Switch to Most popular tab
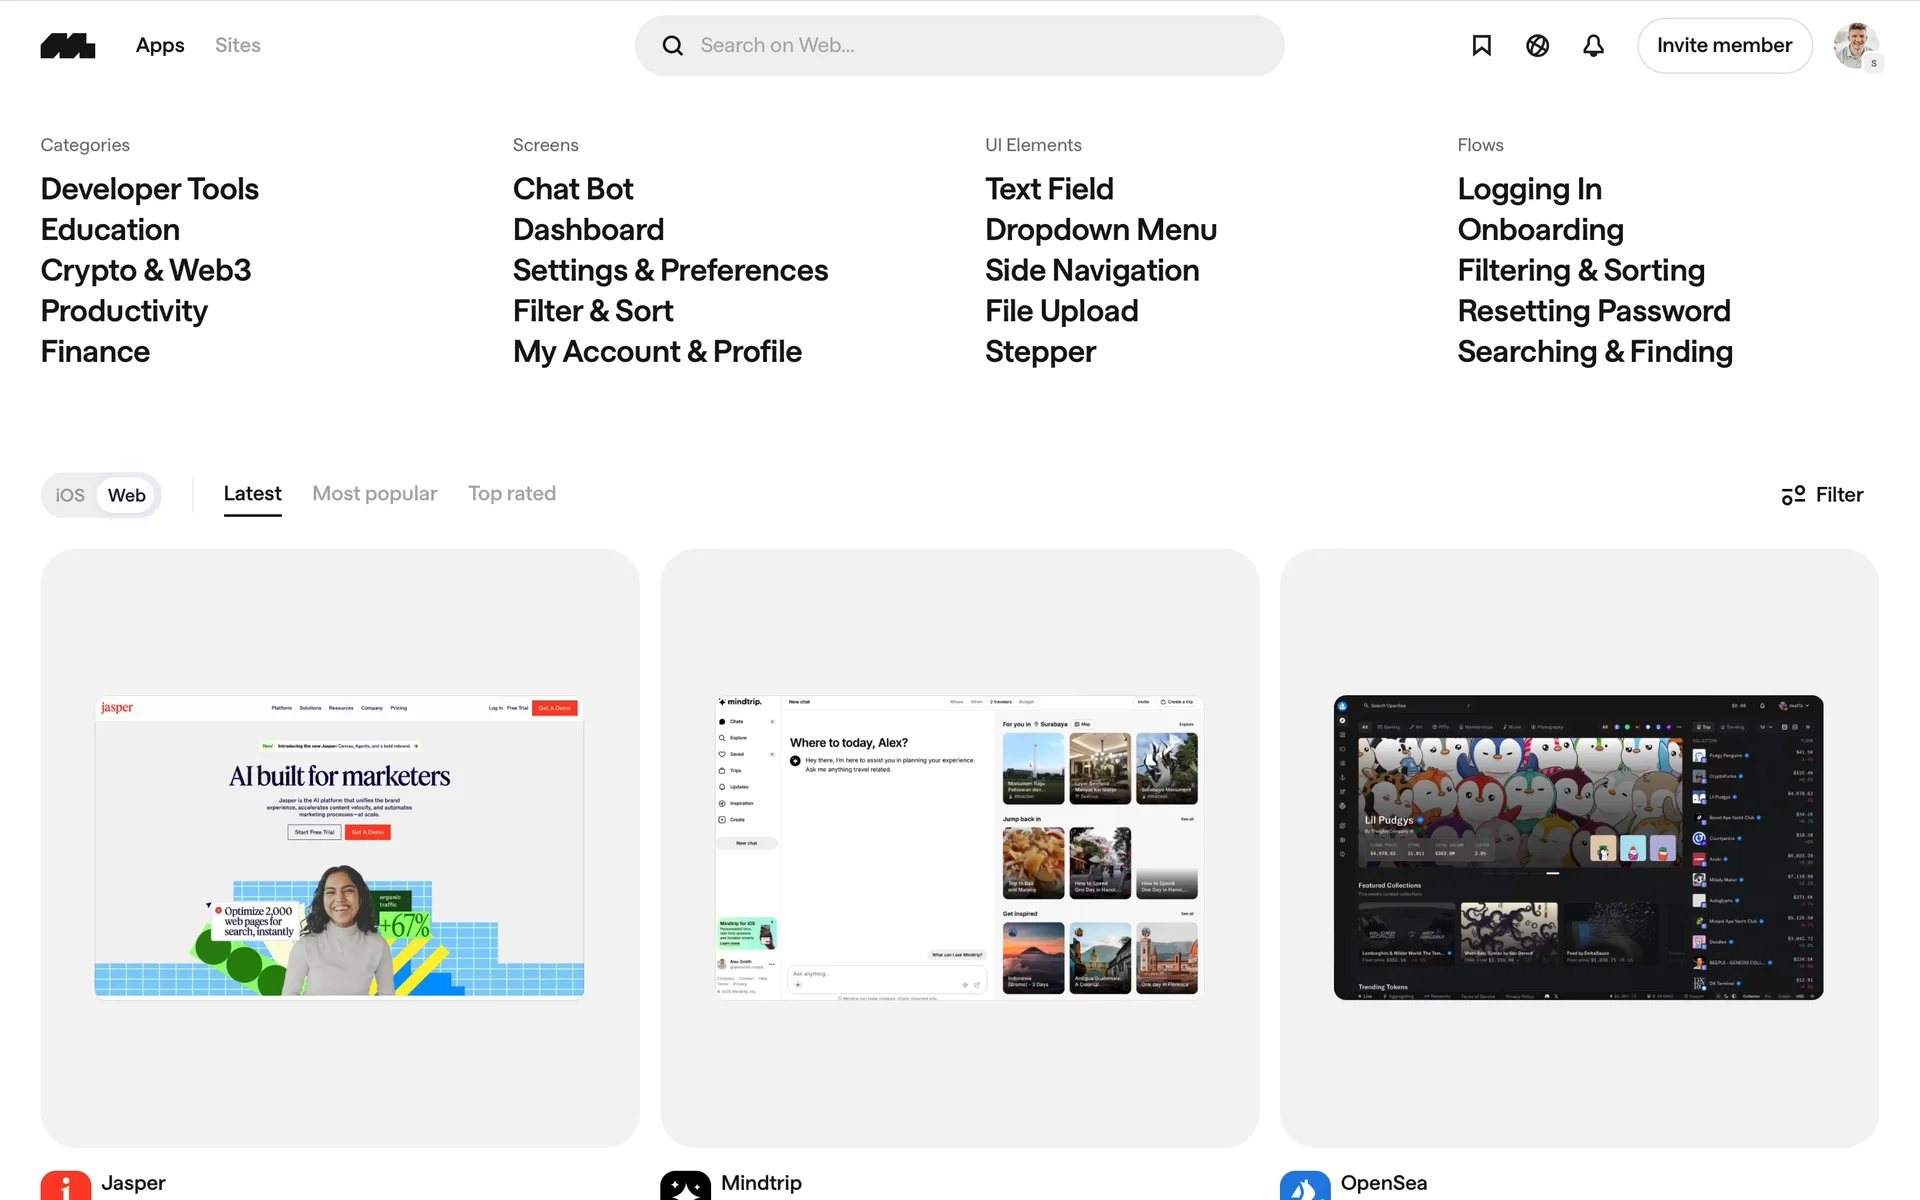The width and height of the screenshot is (1920, 1200). (x=374, y=494)
